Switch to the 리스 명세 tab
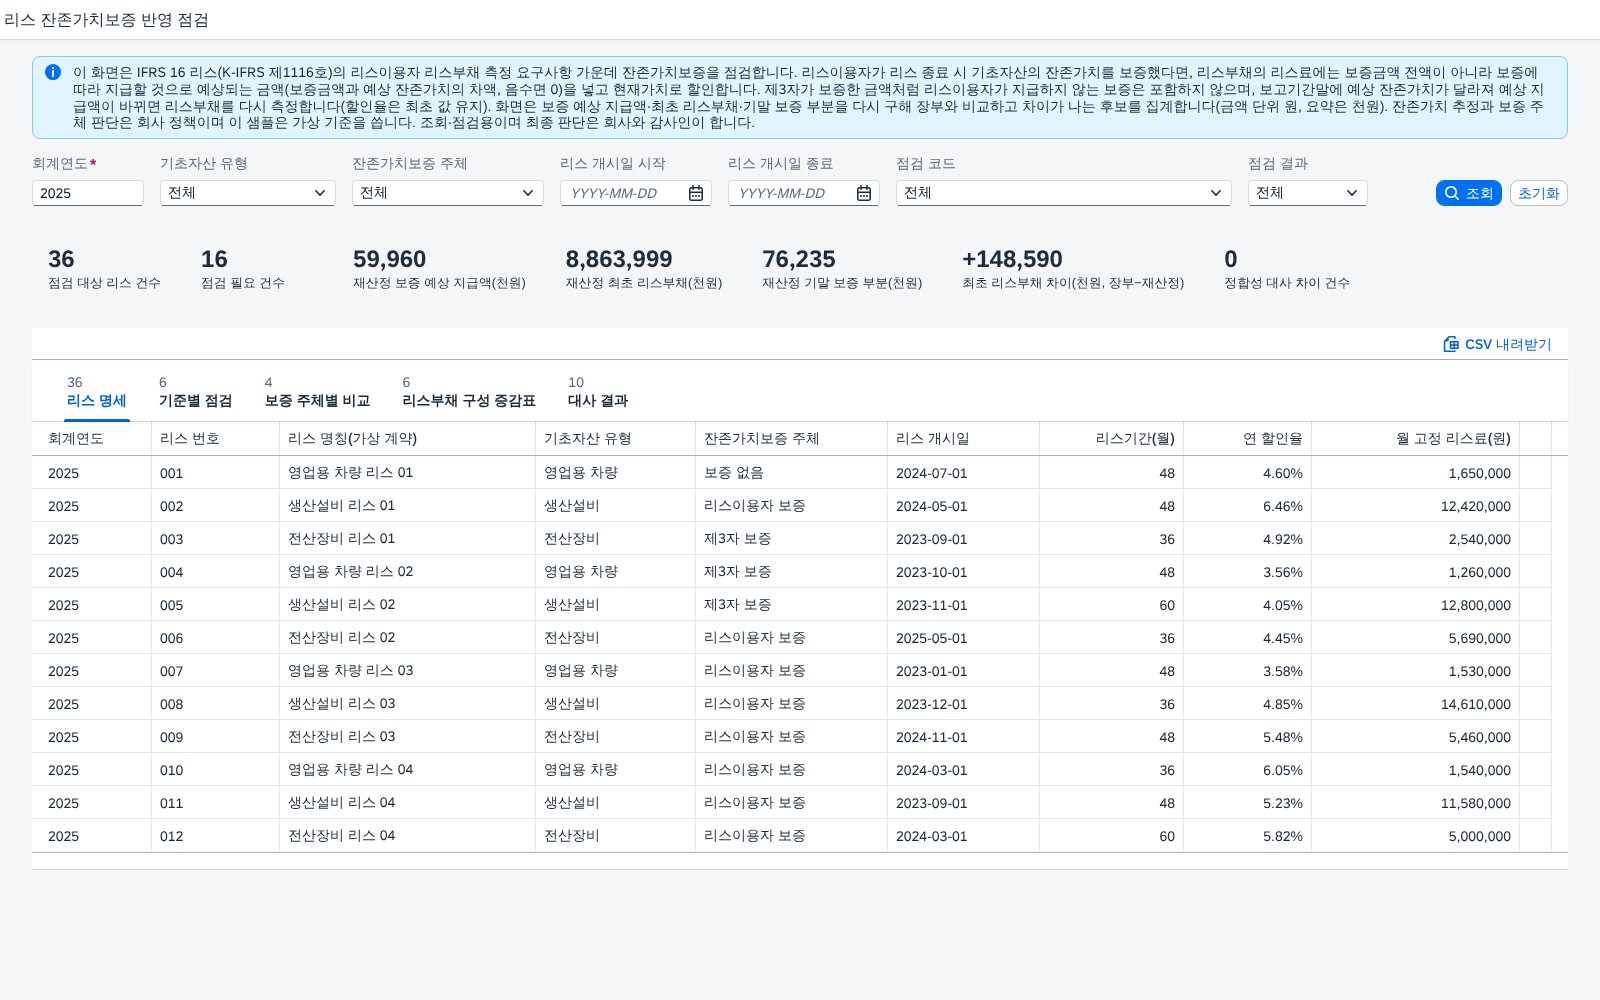Viewport: 1600px width, 1000px height. pos(97,393)
